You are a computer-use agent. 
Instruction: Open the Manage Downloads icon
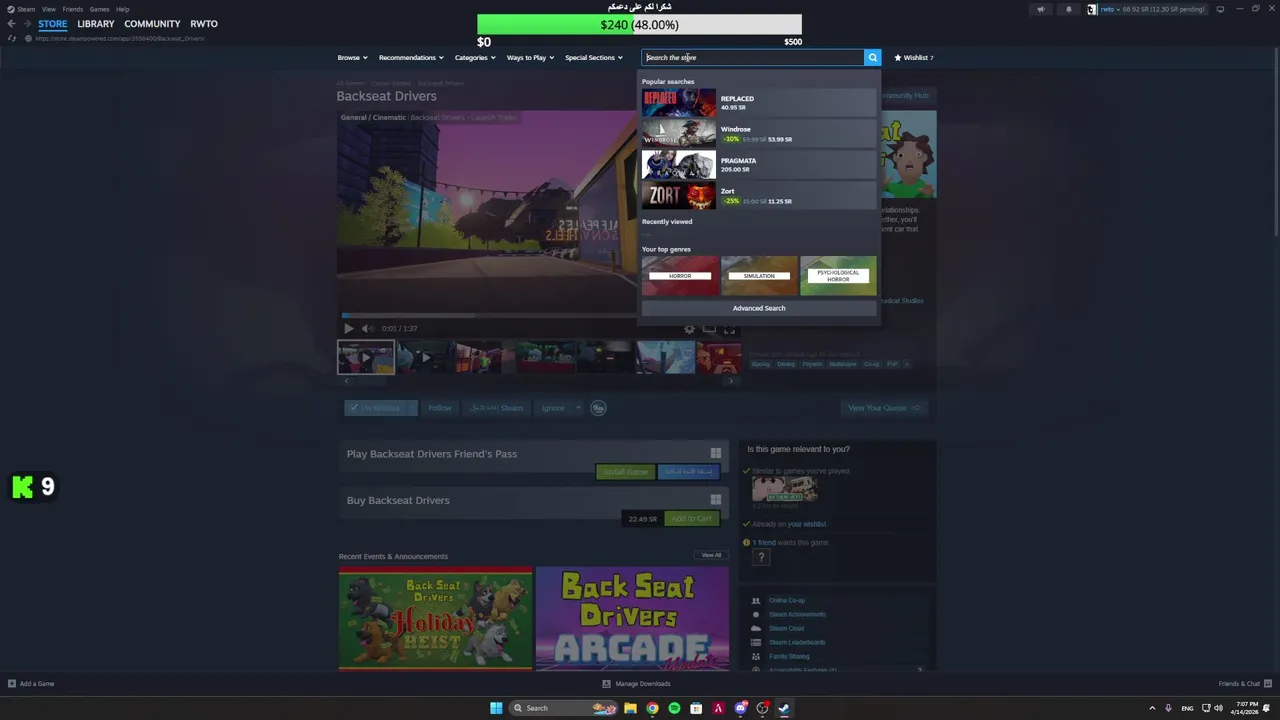[606, 684]
